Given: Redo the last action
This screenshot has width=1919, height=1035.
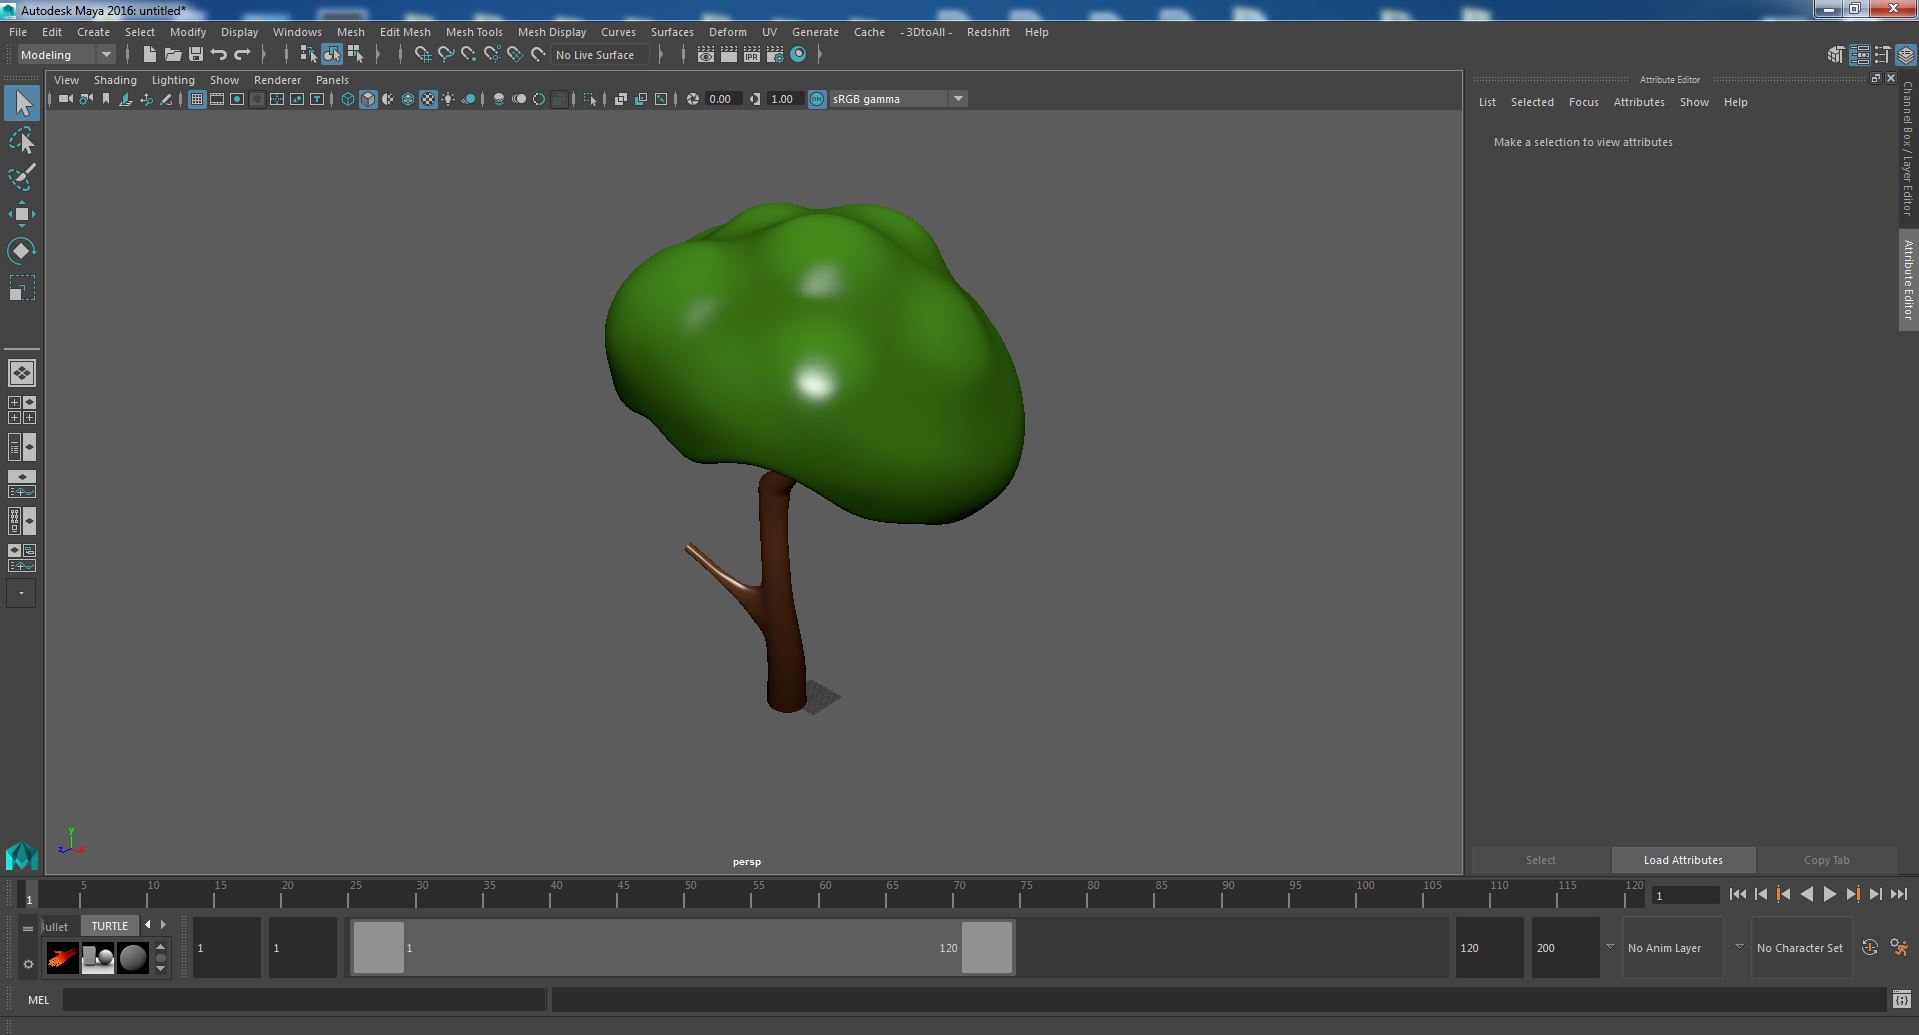Looking at the screenshot, I should click(242, 55).
